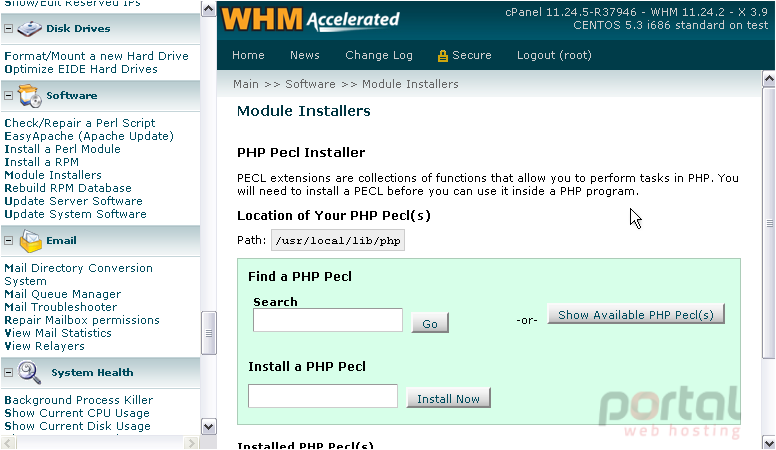The width and height of the screenshot is (776, 450).
Task: Open the Change Log menu item
Action: pos(379,55)
